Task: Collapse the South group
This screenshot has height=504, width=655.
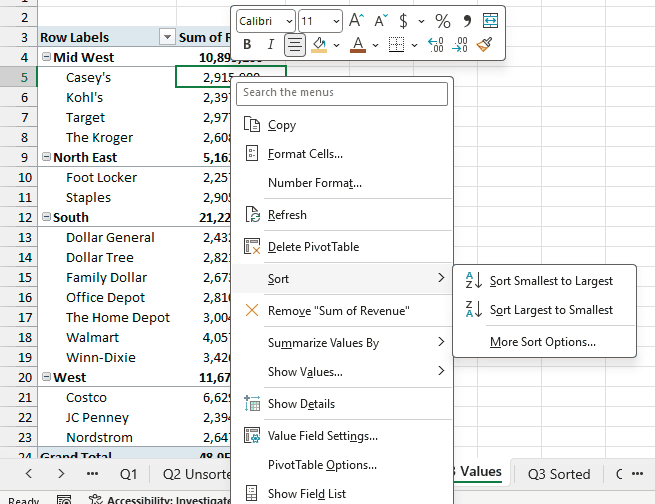Action: [47, 217]
